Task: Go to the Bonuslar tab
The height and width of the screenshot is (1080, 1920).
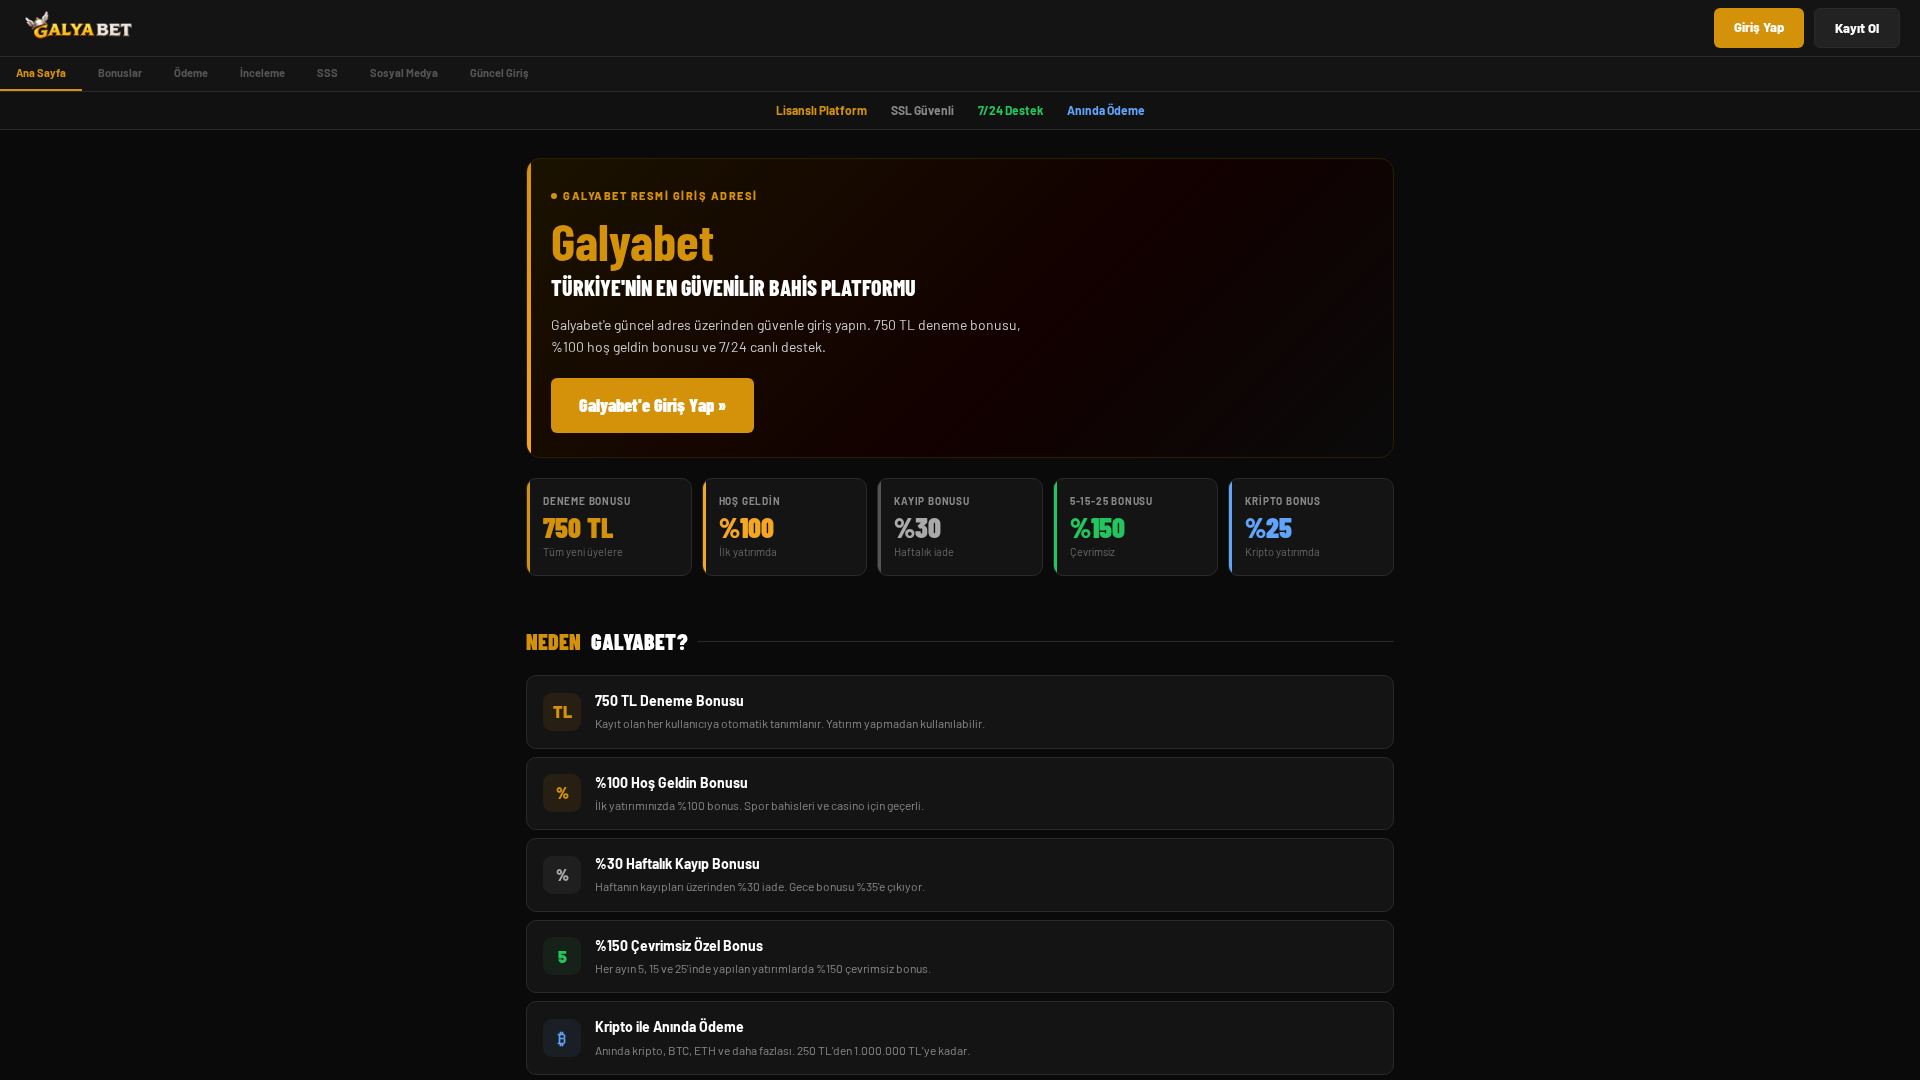Action: tap(120, 73)
